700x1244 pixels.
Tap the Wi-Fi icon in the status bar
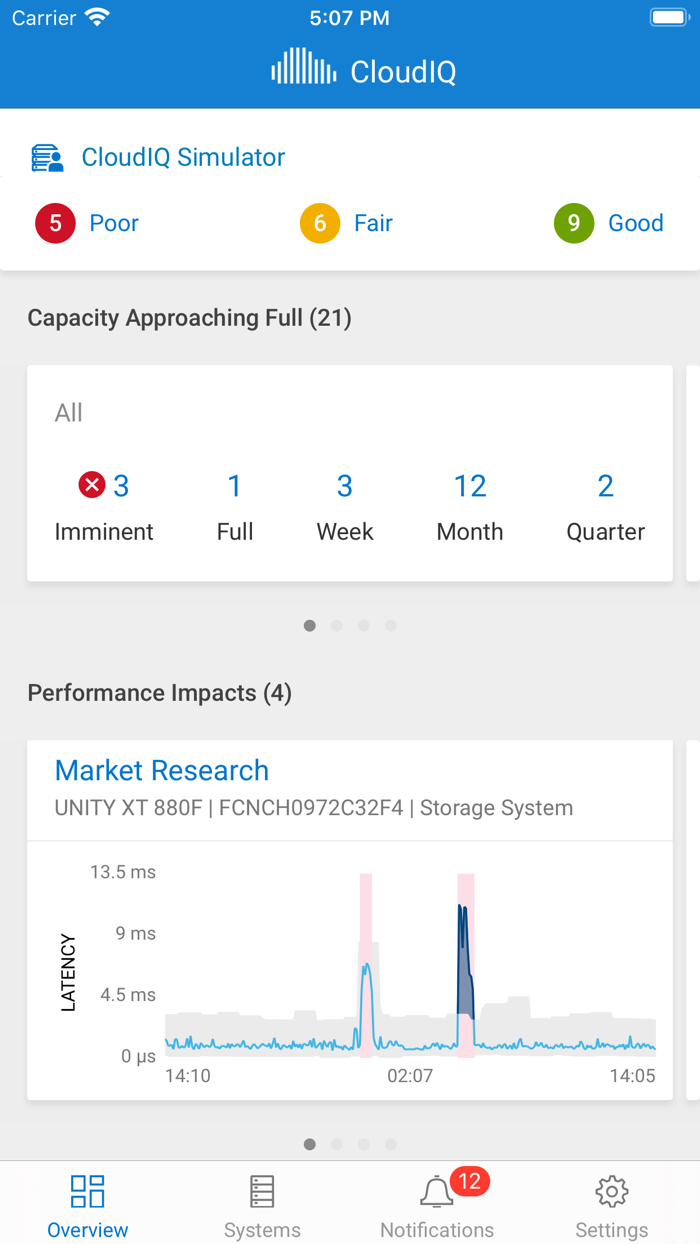(x=97, y=16)
